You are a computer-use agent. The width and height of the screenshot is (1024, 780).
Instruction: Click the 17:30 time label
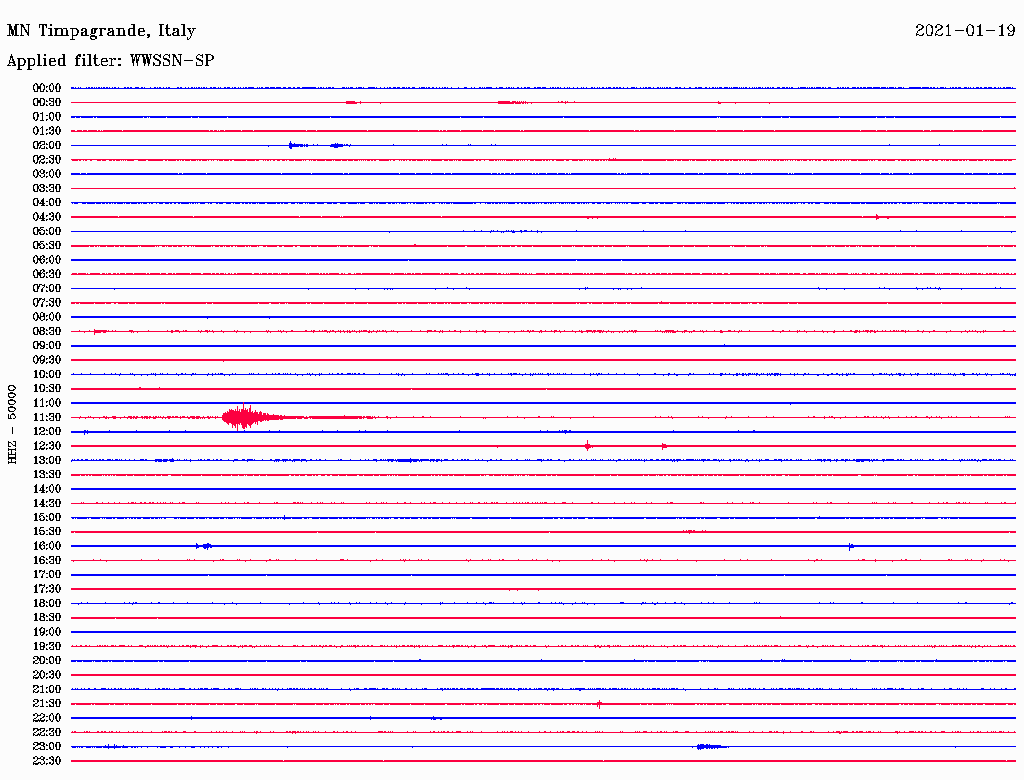point(47,589)
